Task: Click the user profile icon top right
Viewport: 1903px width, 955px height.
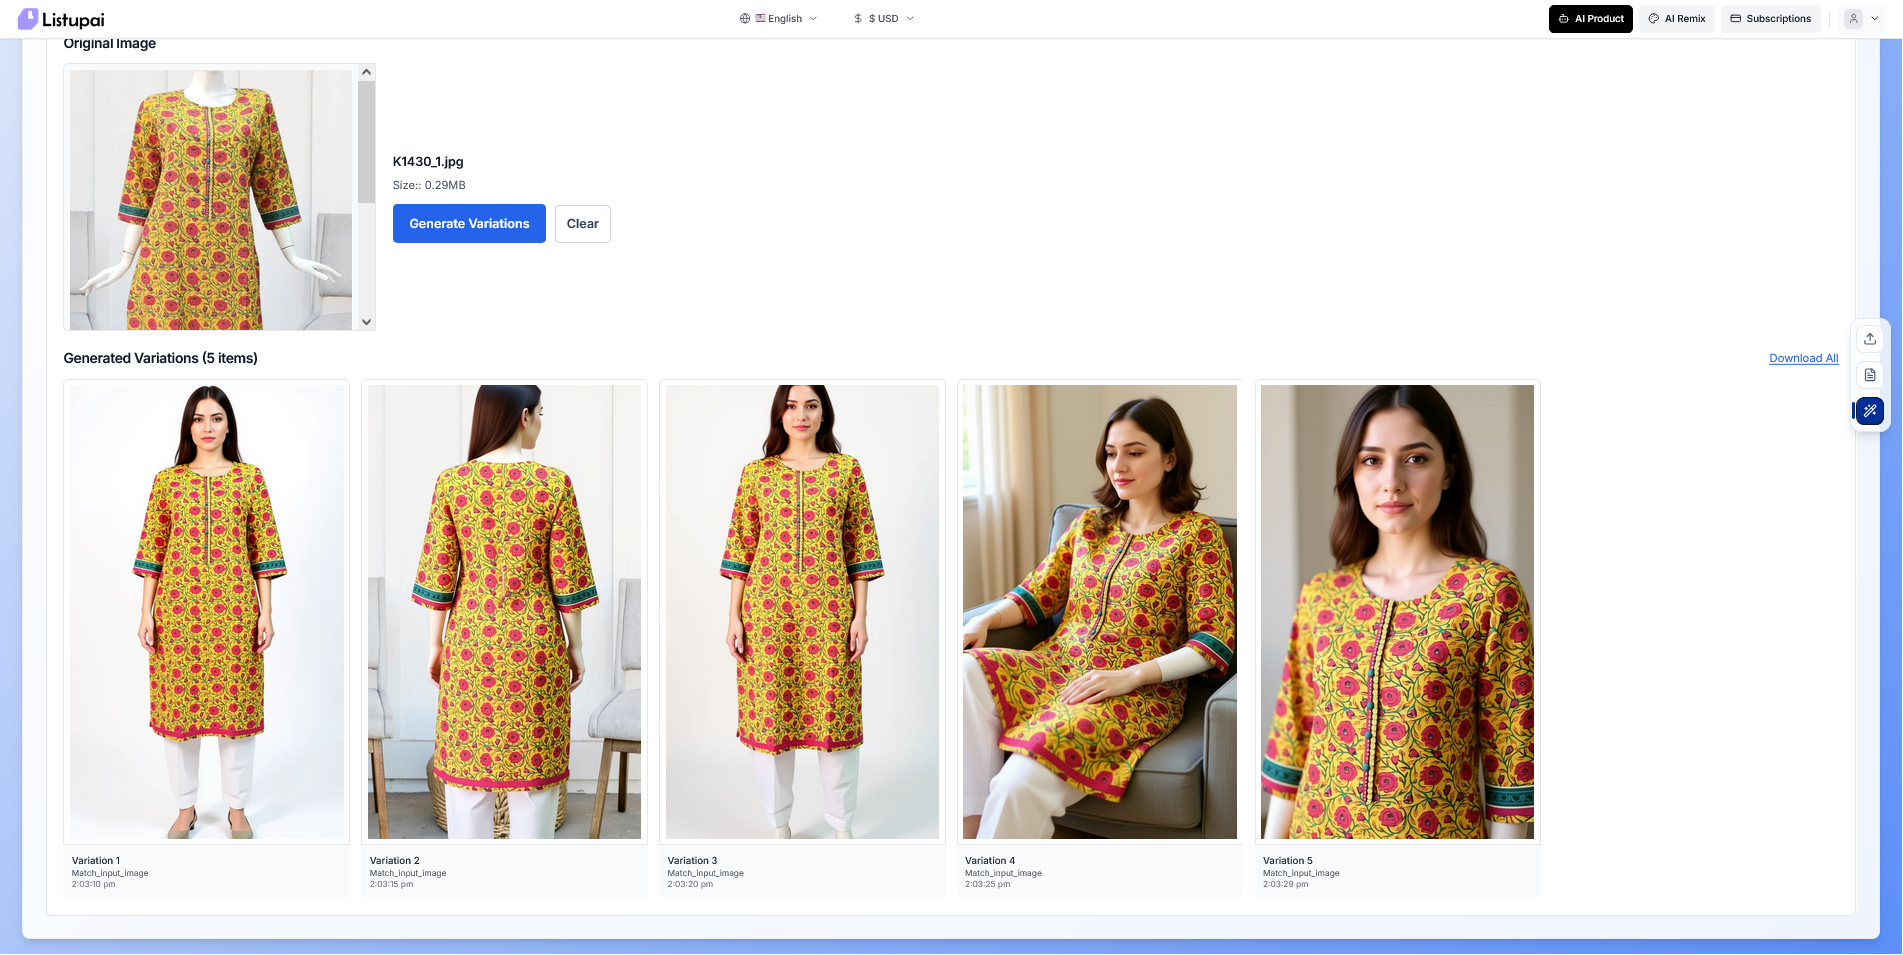Action: pos(1853,18)
